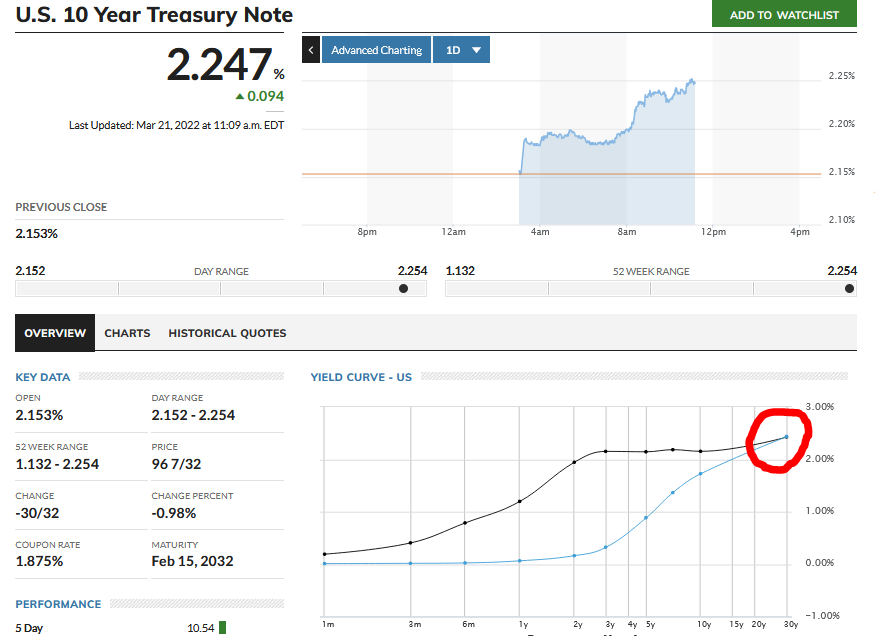Screen dimensions: 875x636
Task: Switch to the Overview tab
Action: pyautogui.click(x=55, y=333)
